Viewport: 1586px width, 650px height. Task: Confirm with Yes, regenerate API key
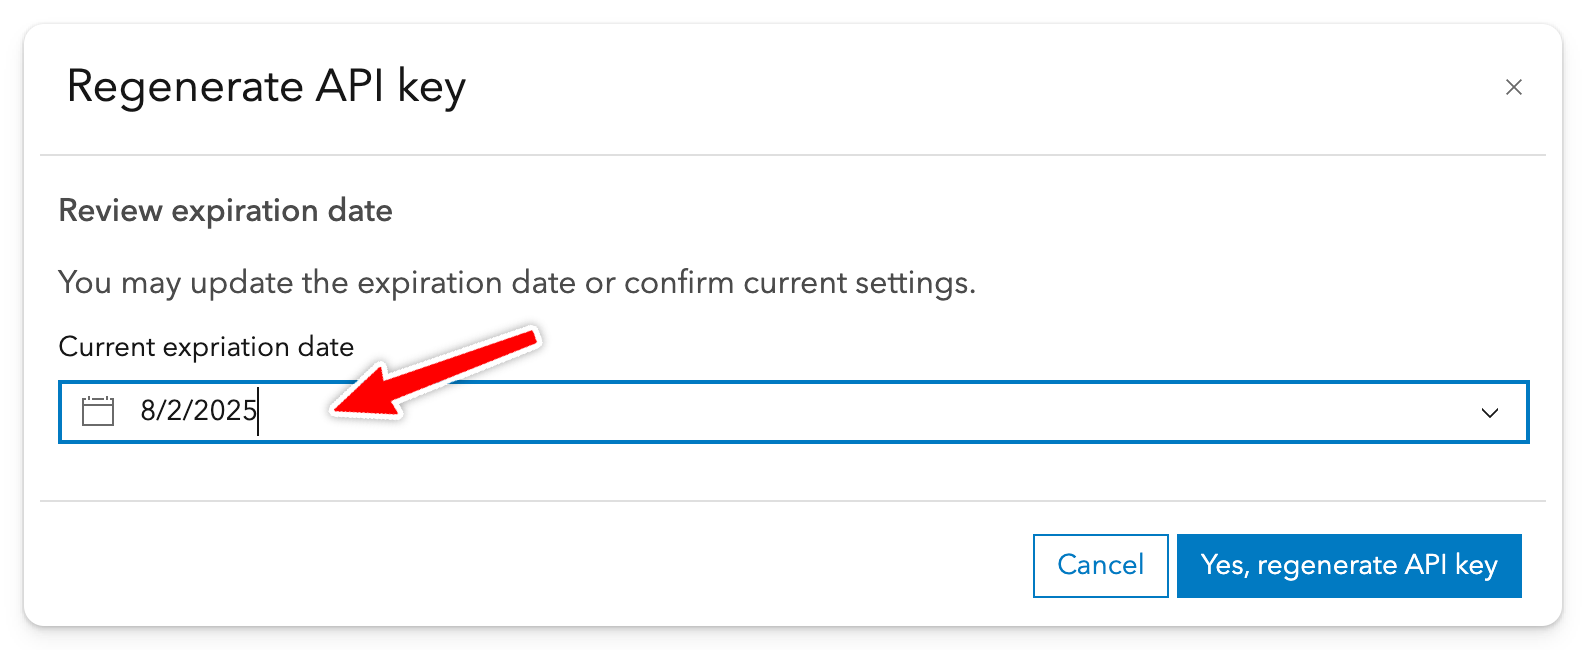[1349, 565]
